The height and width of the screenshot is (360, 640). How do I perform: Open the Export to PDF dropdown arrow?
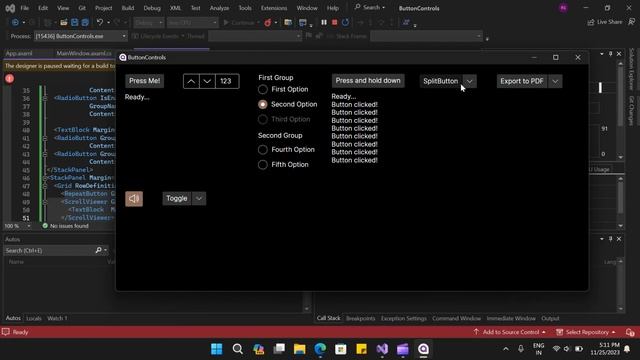click(555, 81)
